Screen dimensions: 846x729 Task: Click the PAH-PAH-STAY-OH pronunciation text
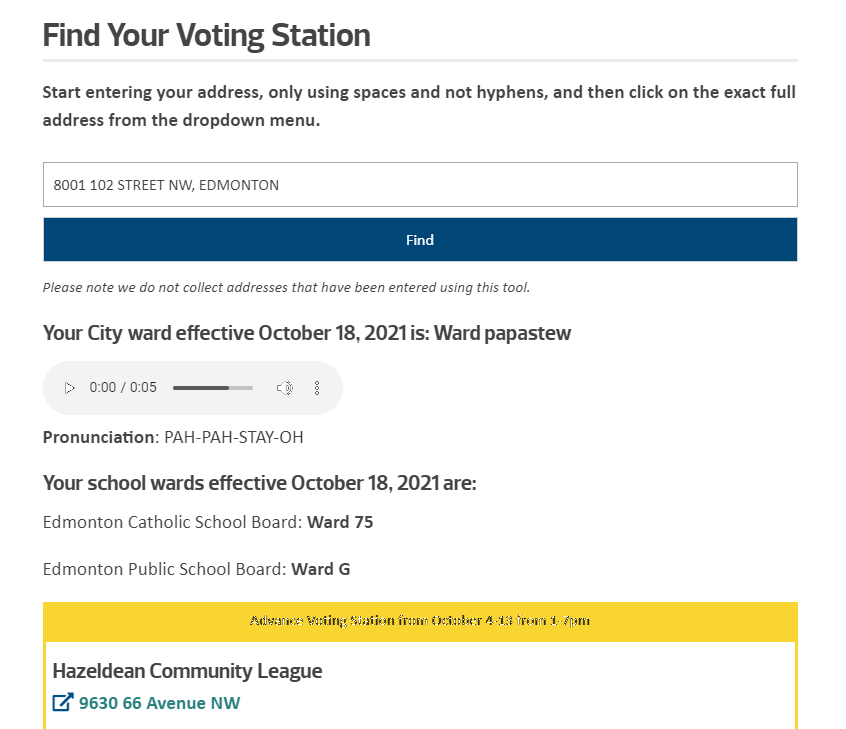tap(234, 437)
